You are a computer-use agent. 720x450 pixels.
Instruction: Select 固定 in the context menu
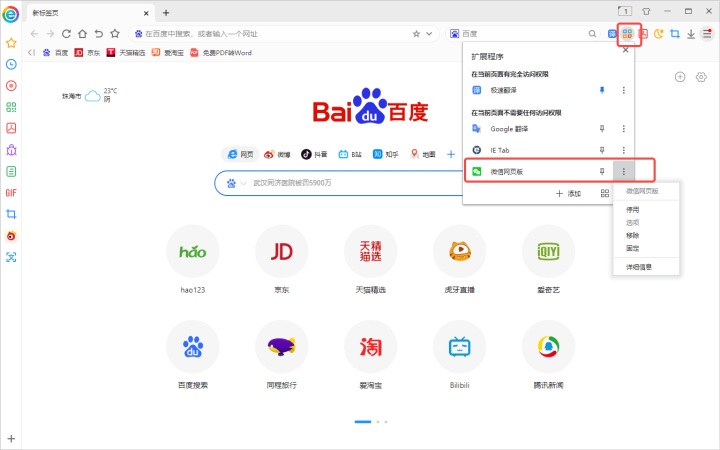[632, 248]
